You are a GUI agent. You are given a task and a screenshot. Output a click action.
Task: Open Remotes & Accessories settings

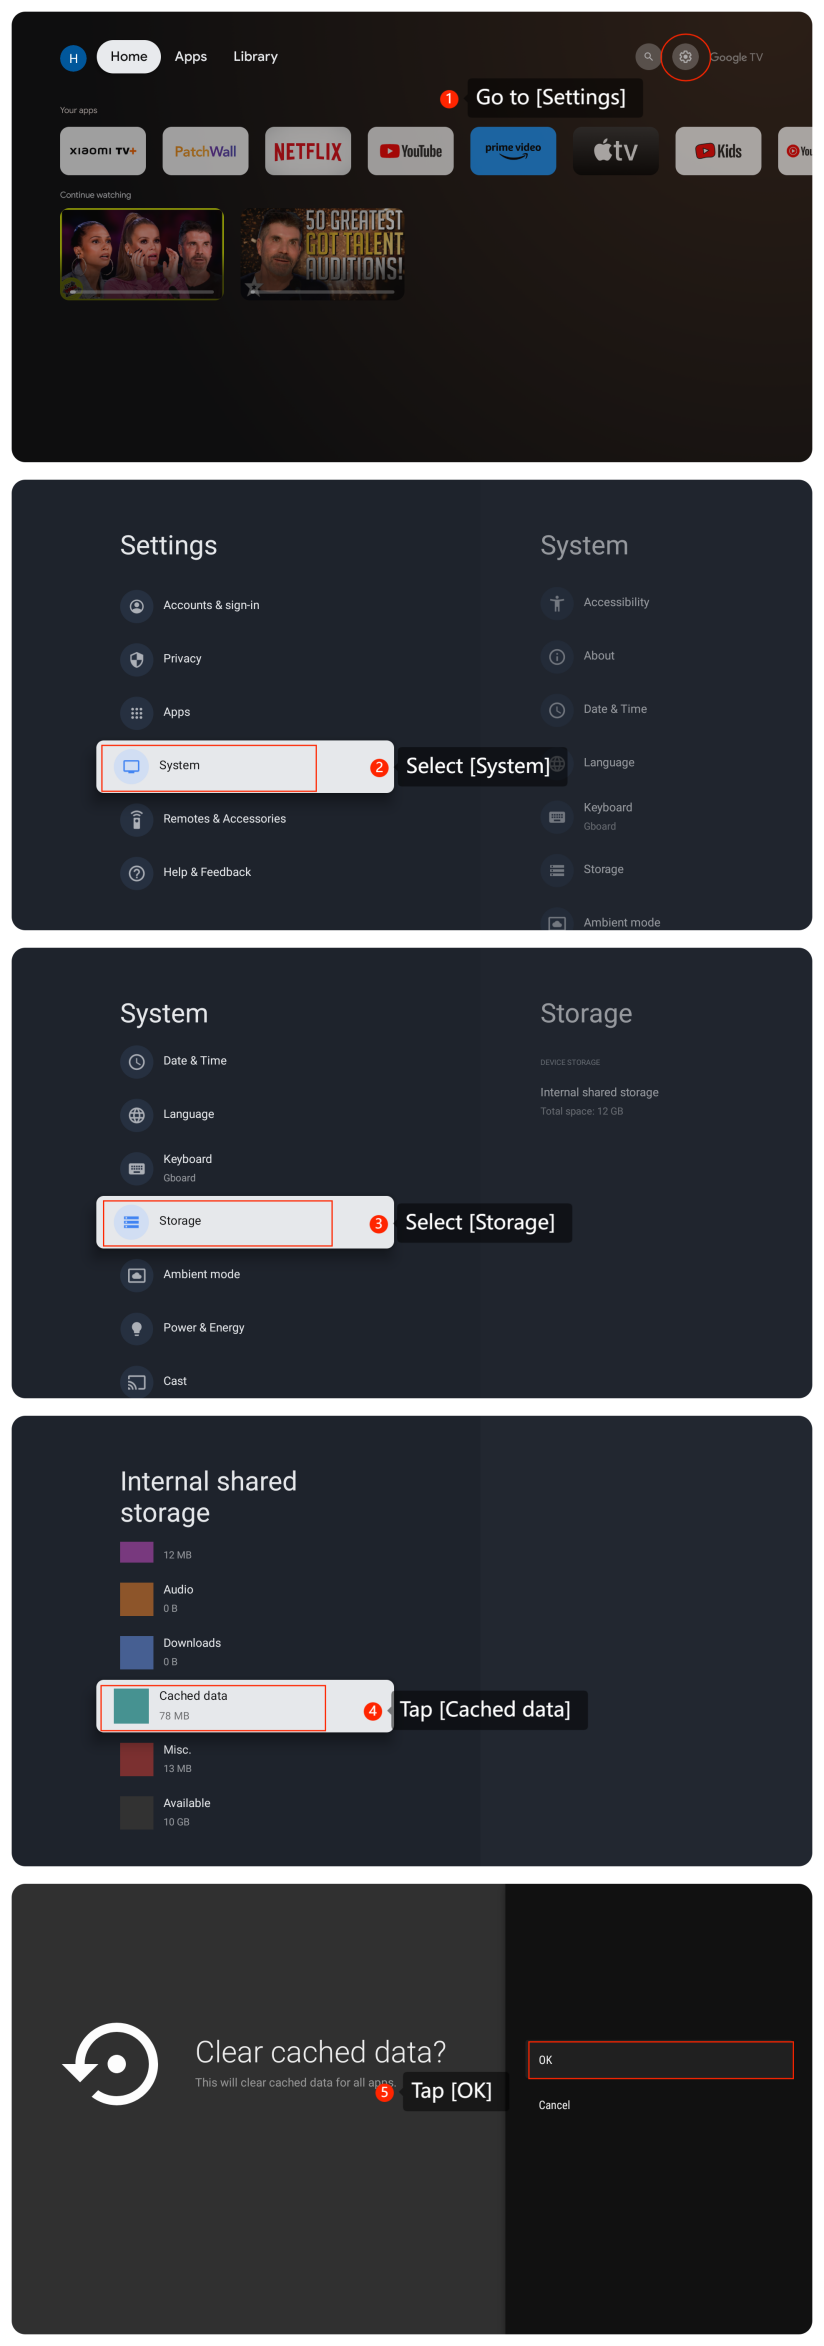click(x=224, y=819)
